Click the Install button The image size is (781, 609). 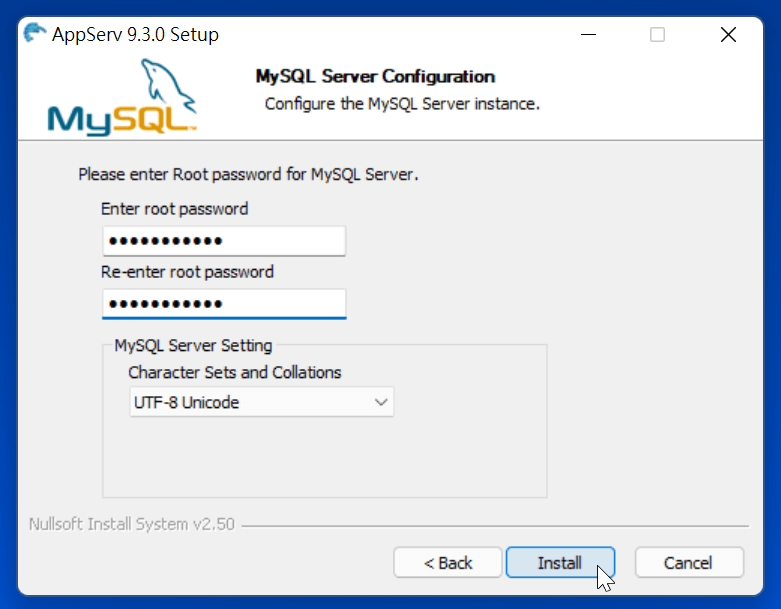560,563
